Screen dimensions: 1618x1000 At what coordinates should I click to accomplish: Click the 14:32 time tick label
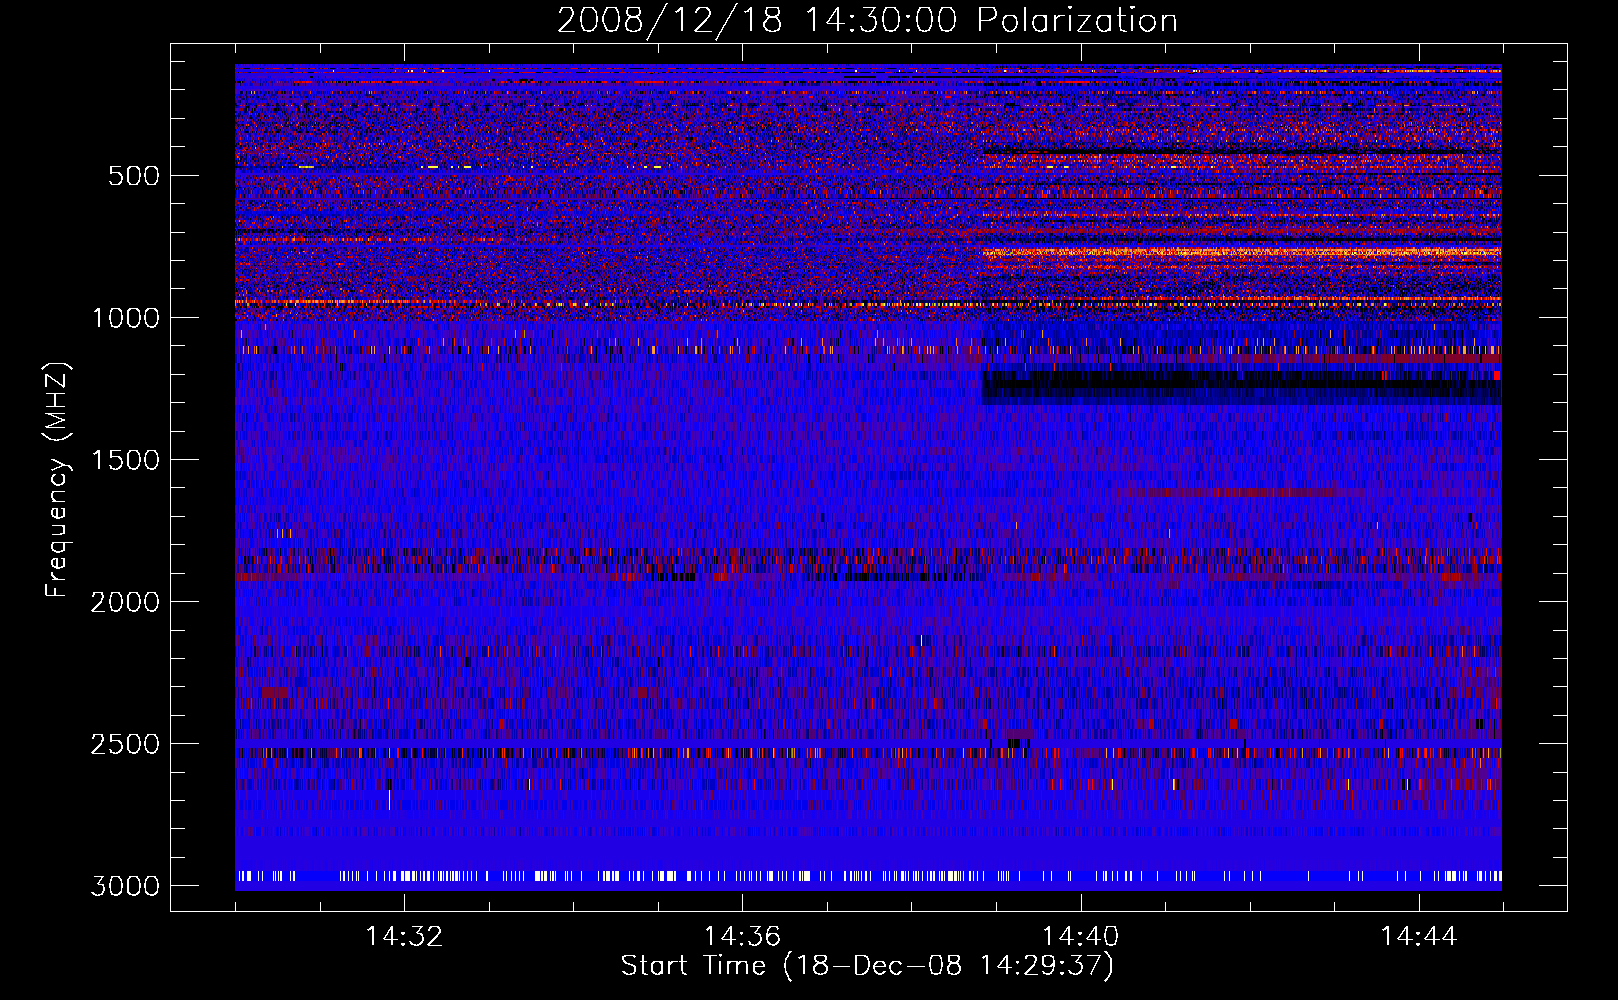click(404, 937)
